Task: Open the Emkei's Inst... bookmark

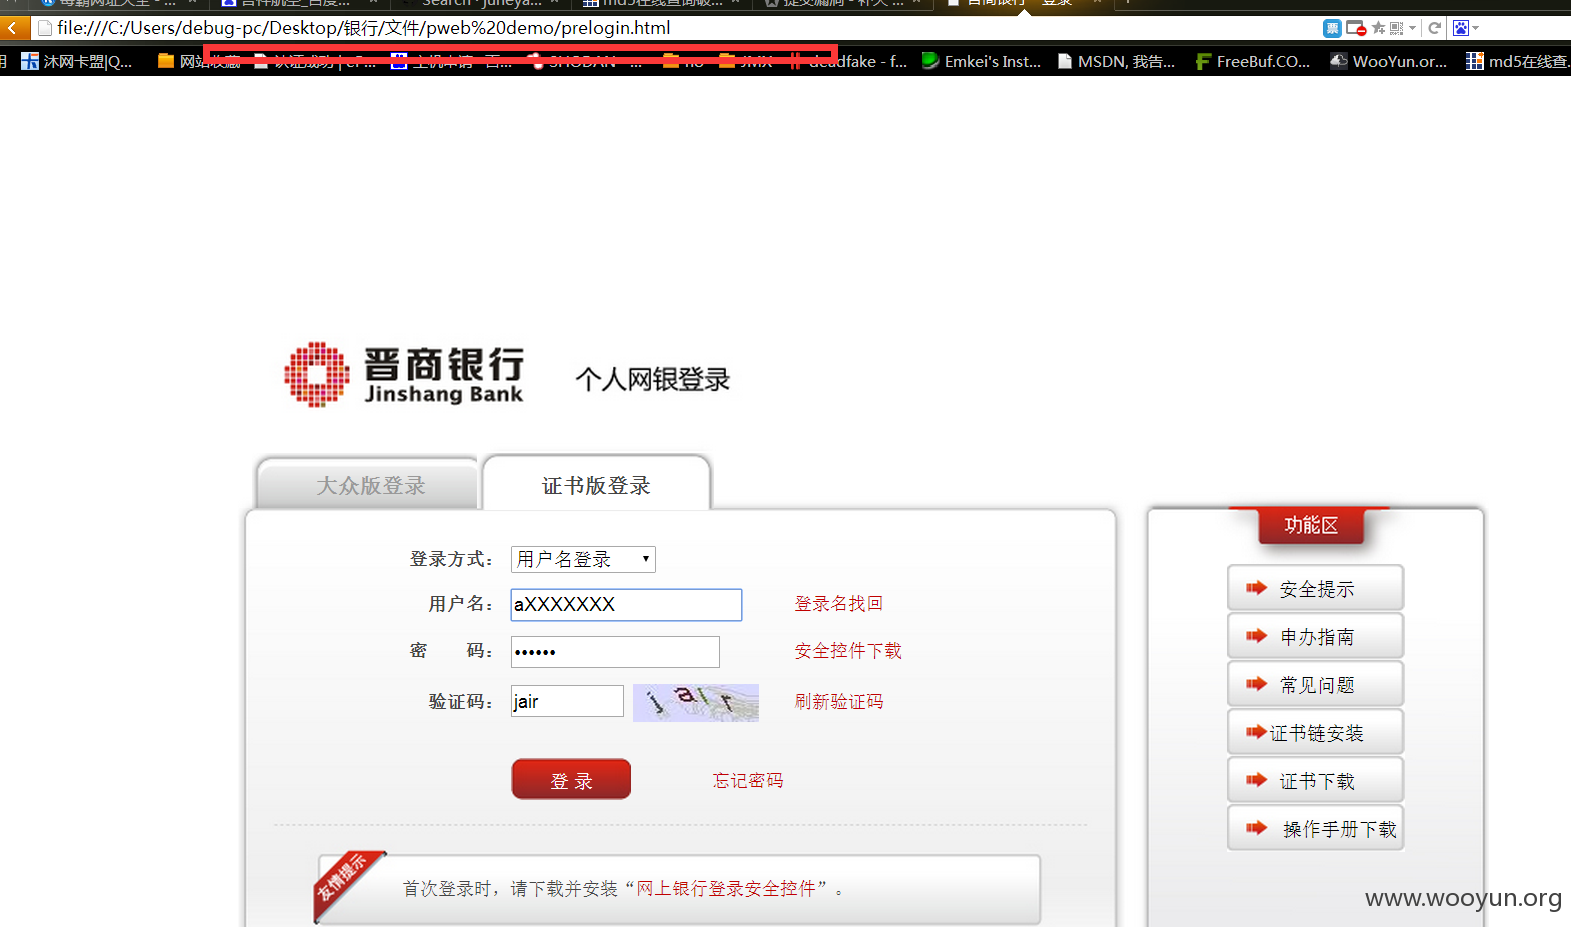Action: (981, 61)
